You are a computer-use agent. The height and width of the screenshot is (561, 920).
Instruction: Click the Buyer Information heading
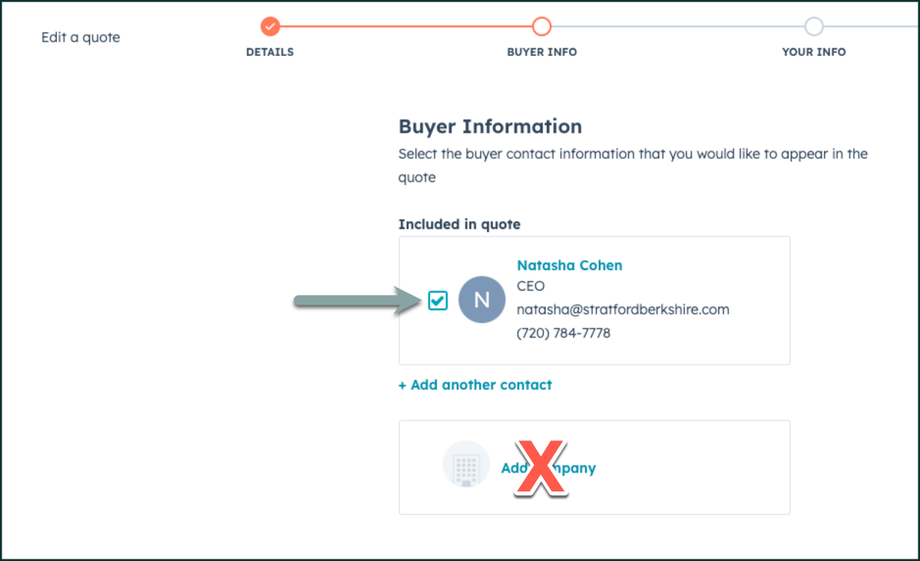(x=490, y=127)
